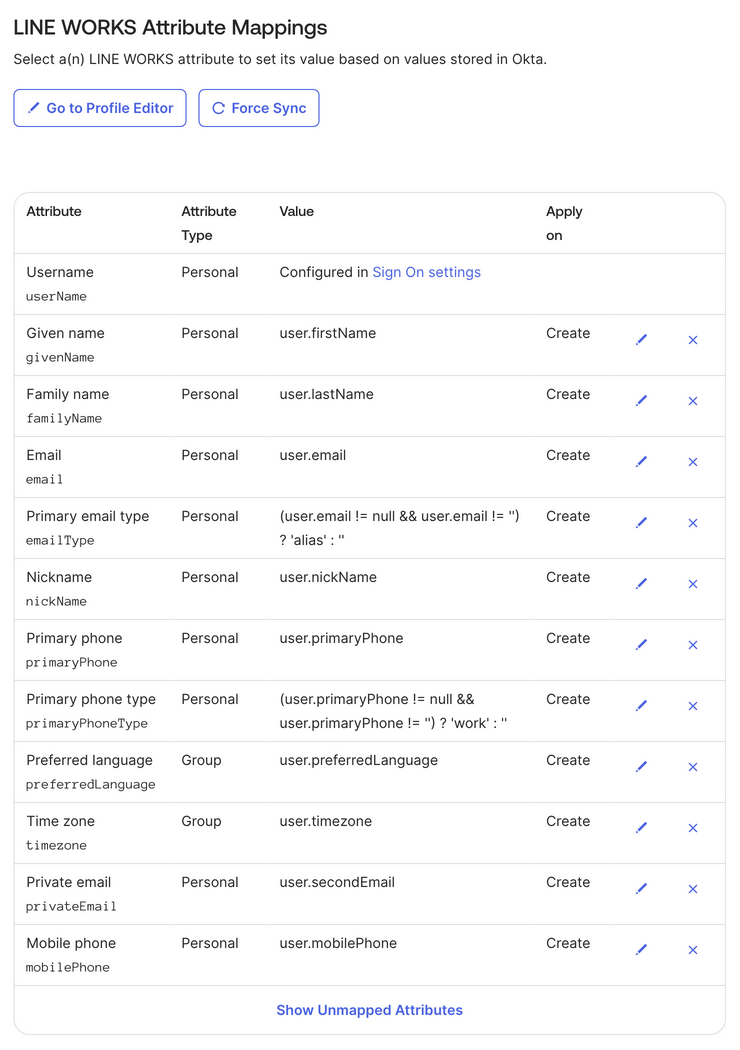The image size is (740, 1050).
Task: Click the LINE WORKS Attribute Mappings heading
Action: pyautogui.click(x=170, y=27)
